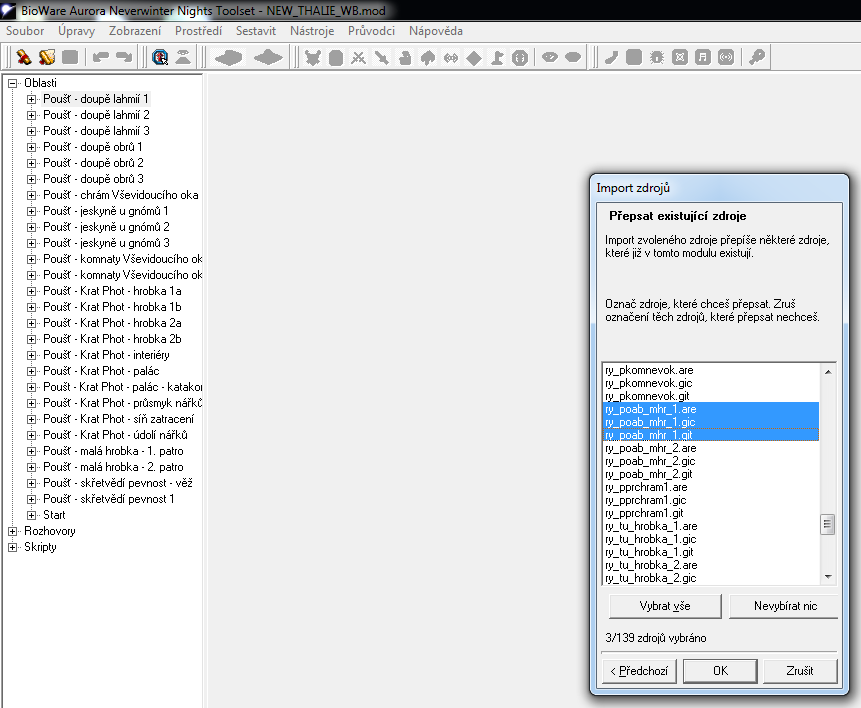
Task: Click the crossed swords toolbar icon
Action: click(358, 57)
